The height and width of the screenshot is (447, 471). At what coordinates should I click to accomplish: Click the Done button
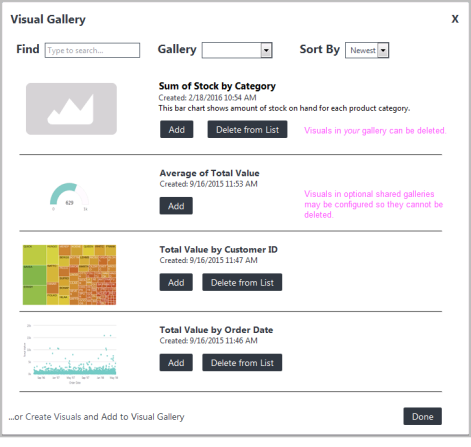point(422,416)
